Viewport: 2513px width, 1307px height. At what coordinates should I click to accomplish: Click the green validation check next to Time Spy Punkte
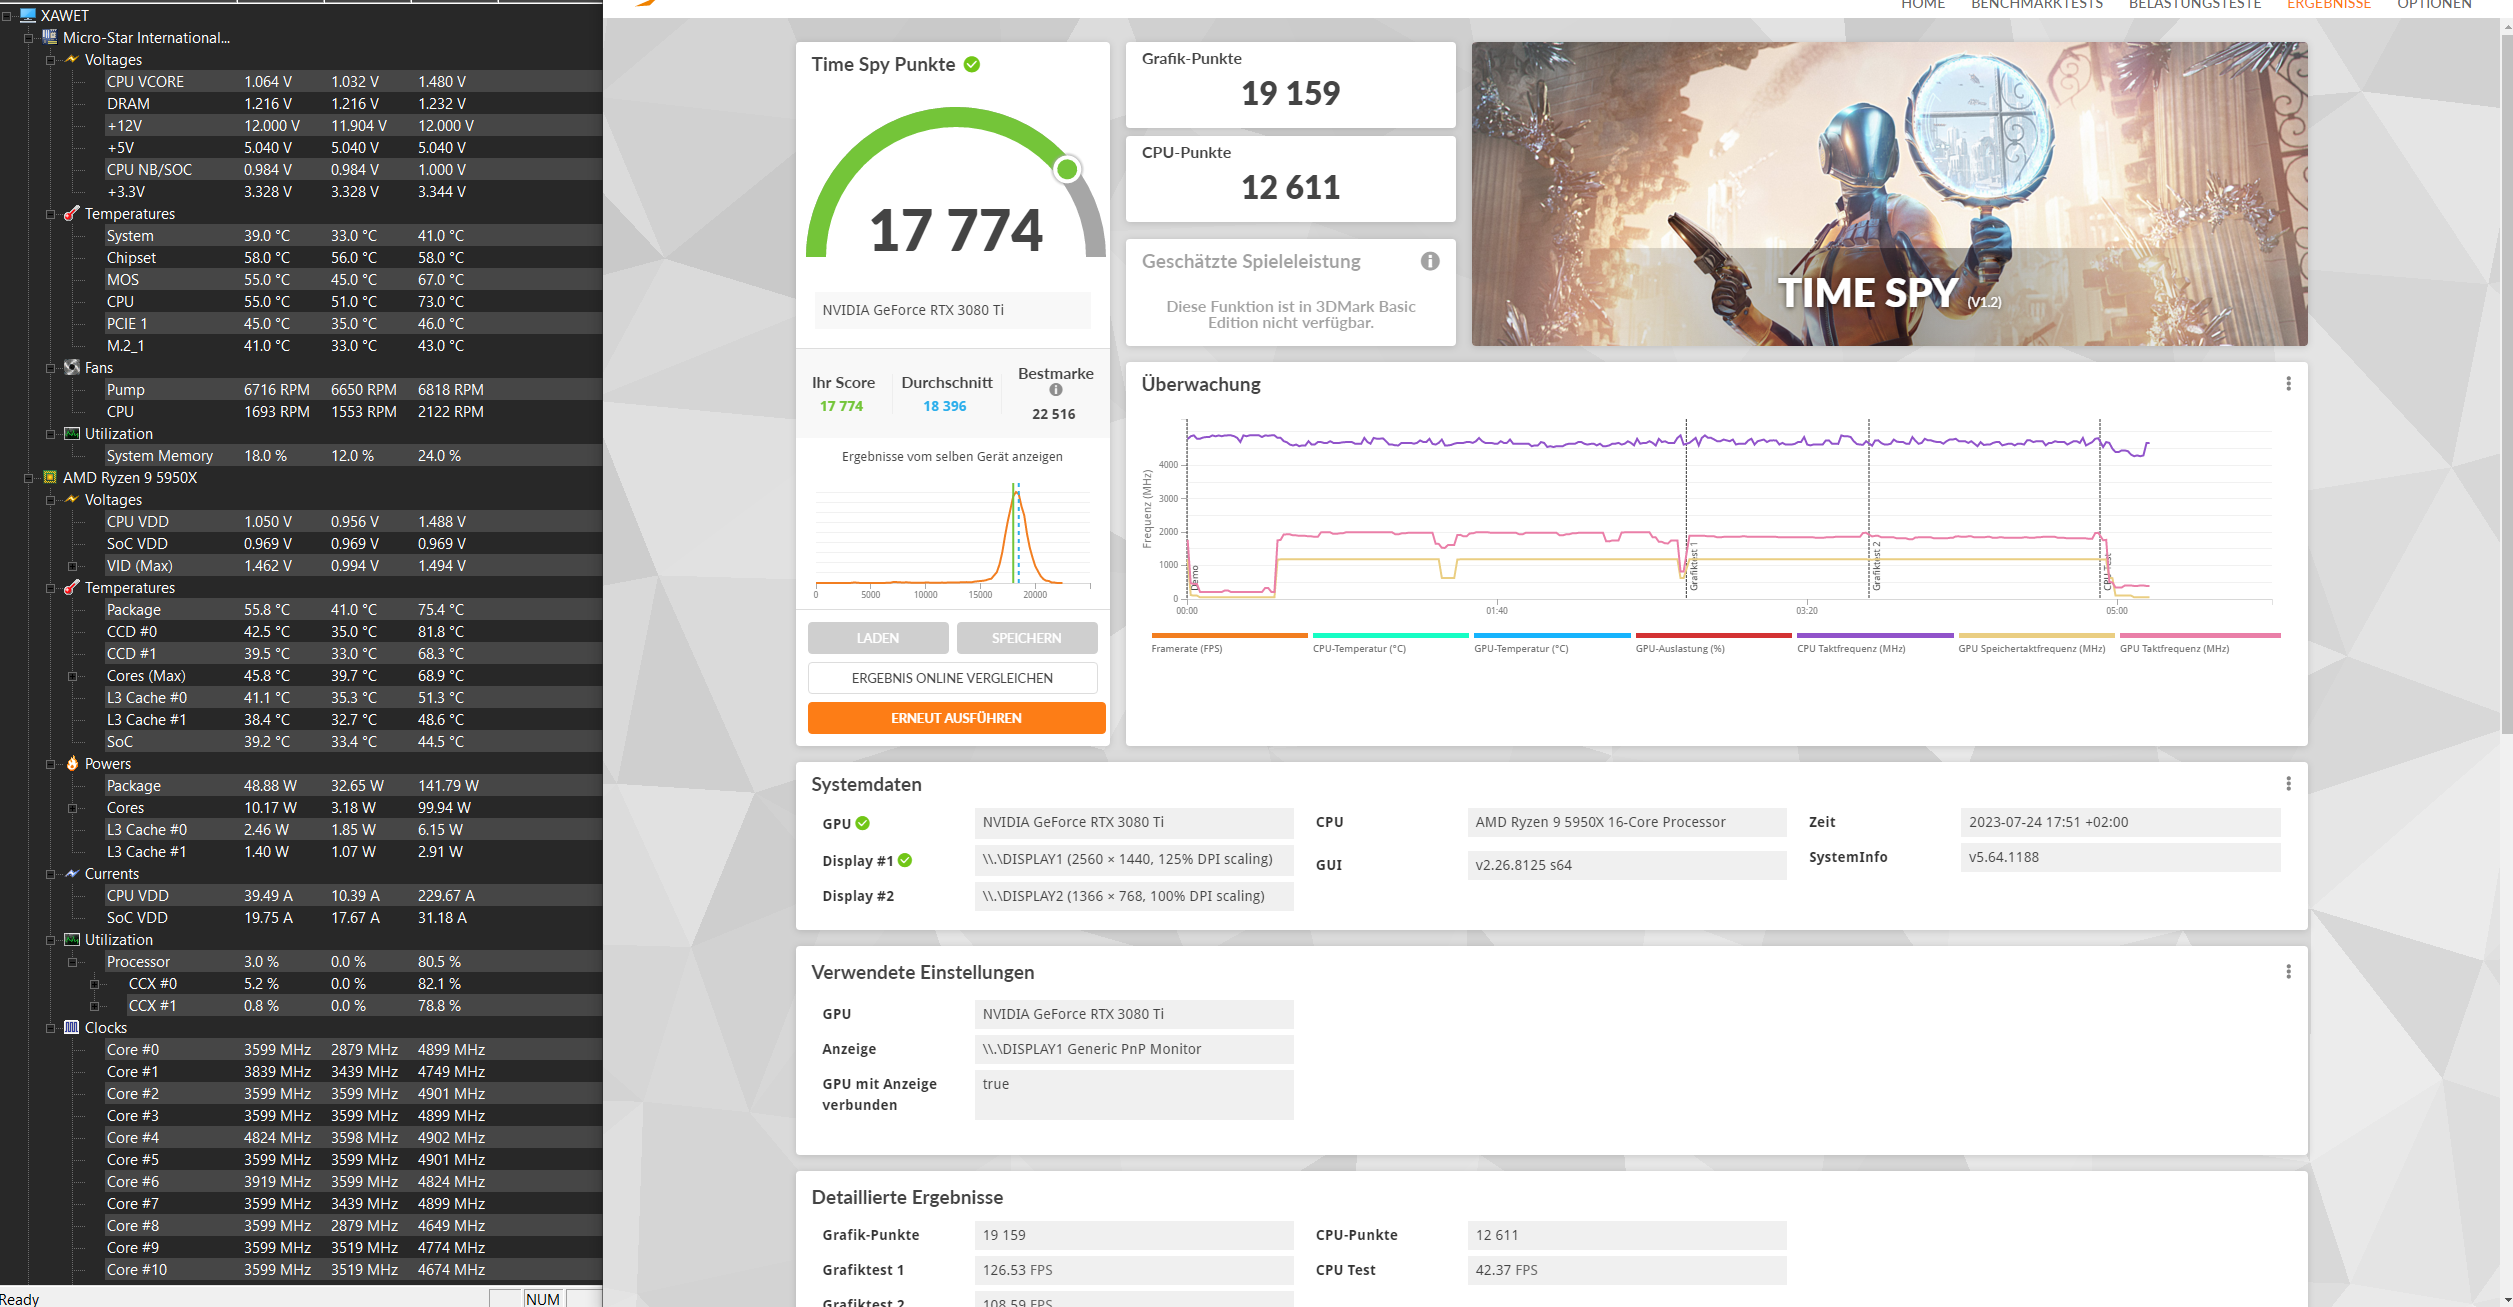coord(972,65)
